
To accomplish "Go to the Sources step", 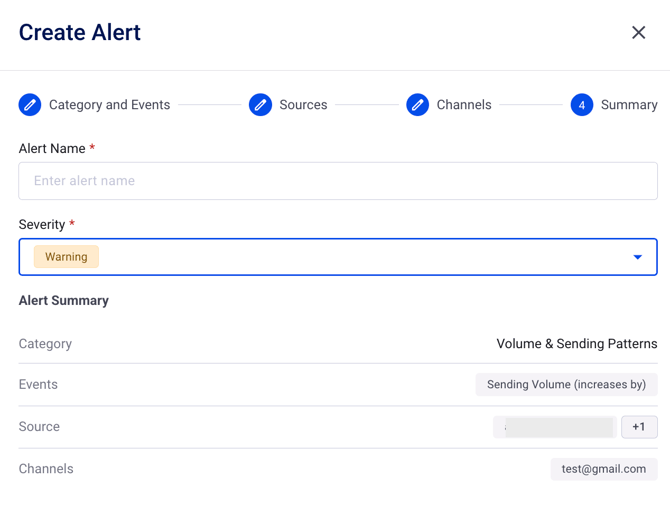I will tap(303, 105).
